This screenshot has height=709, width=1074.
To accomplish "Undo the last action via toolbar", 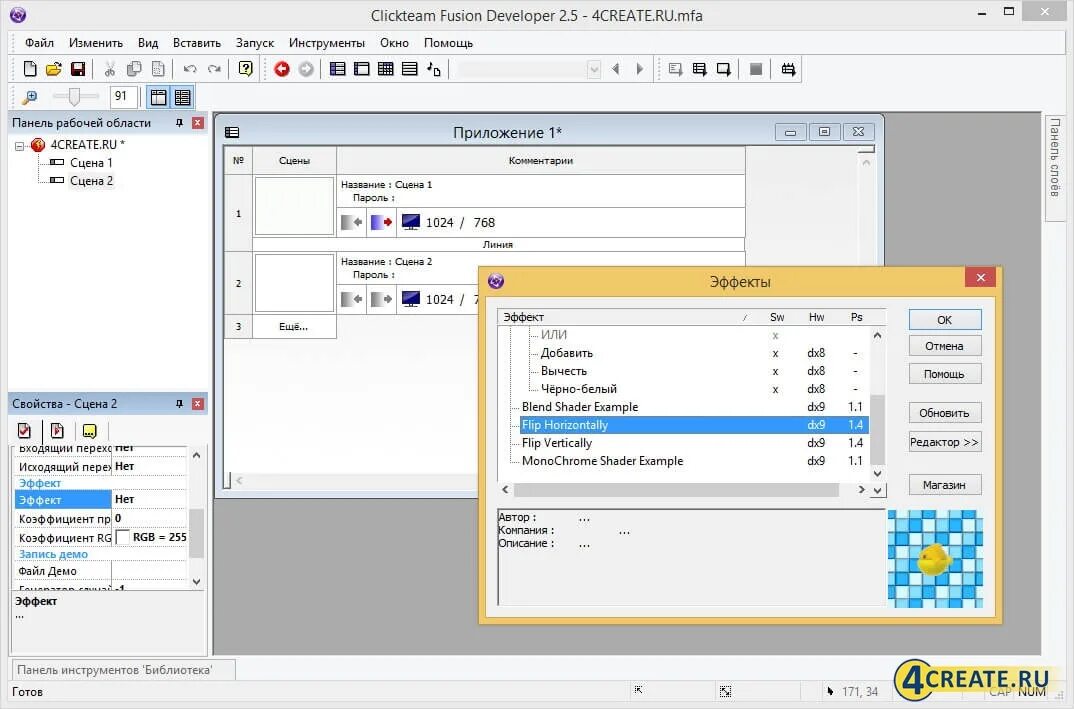I will [190, 69].
